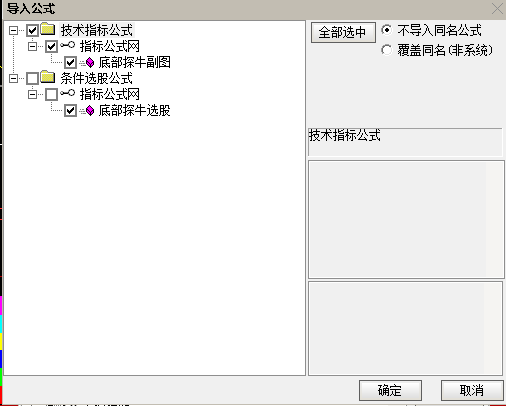Collapse the 条件选股公式 tree node

click(x=13, y=79)
